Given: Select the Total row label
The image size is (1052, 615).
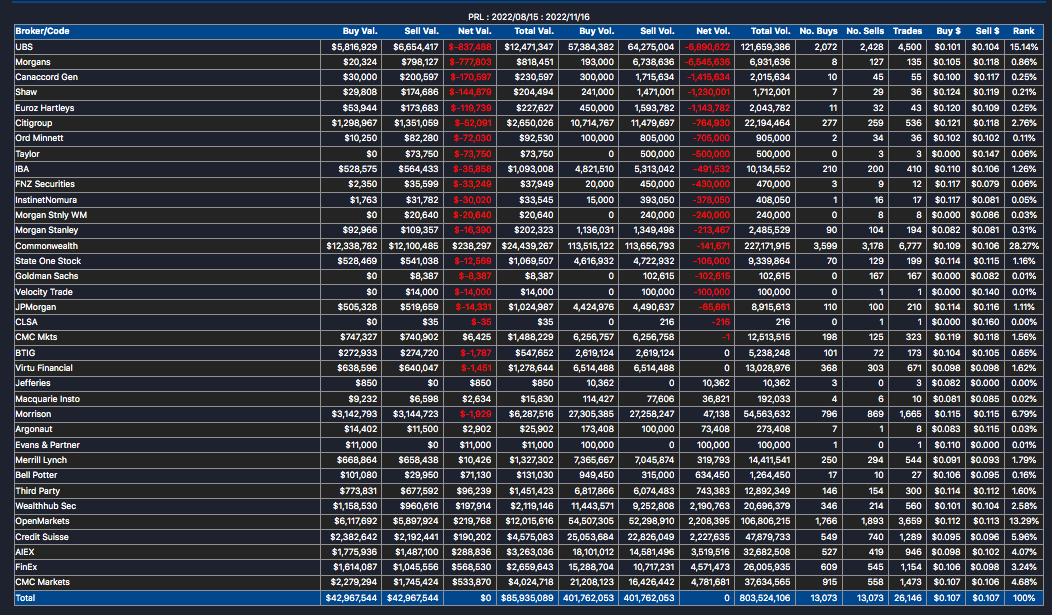Looking at the screenshot, I should pyautogui.click(x=25, y=598).
